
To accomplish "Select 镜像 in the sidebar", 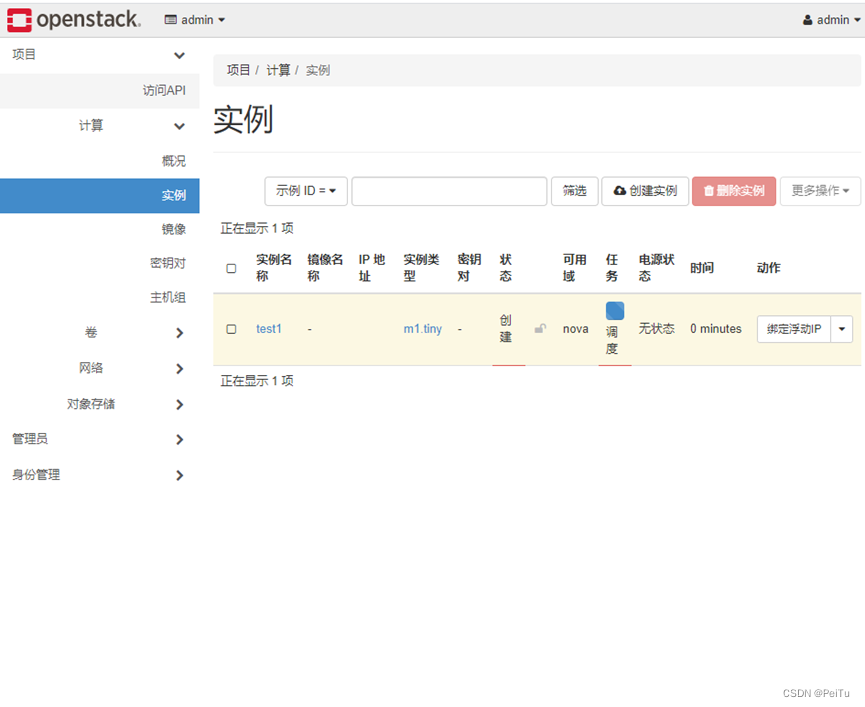I will (175, 227).
